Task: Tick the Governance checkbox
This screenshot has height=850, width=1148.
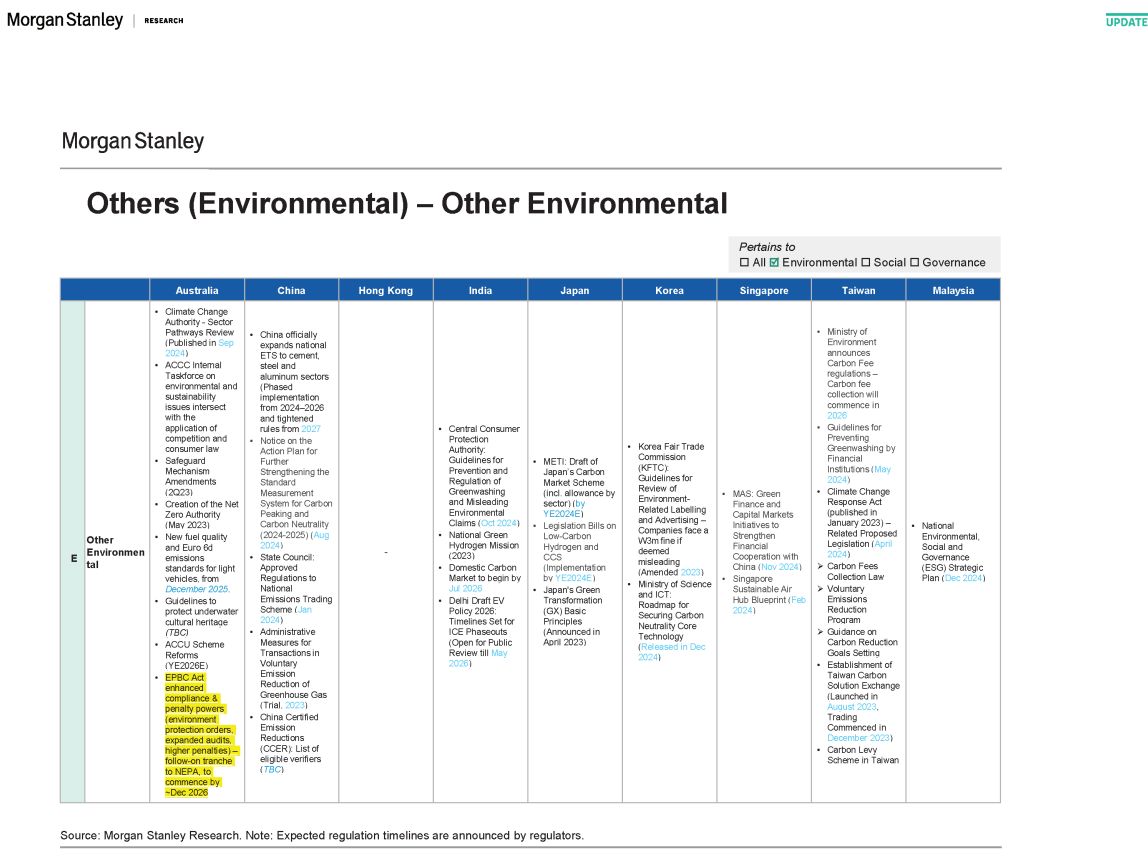Action: [914, 262]
